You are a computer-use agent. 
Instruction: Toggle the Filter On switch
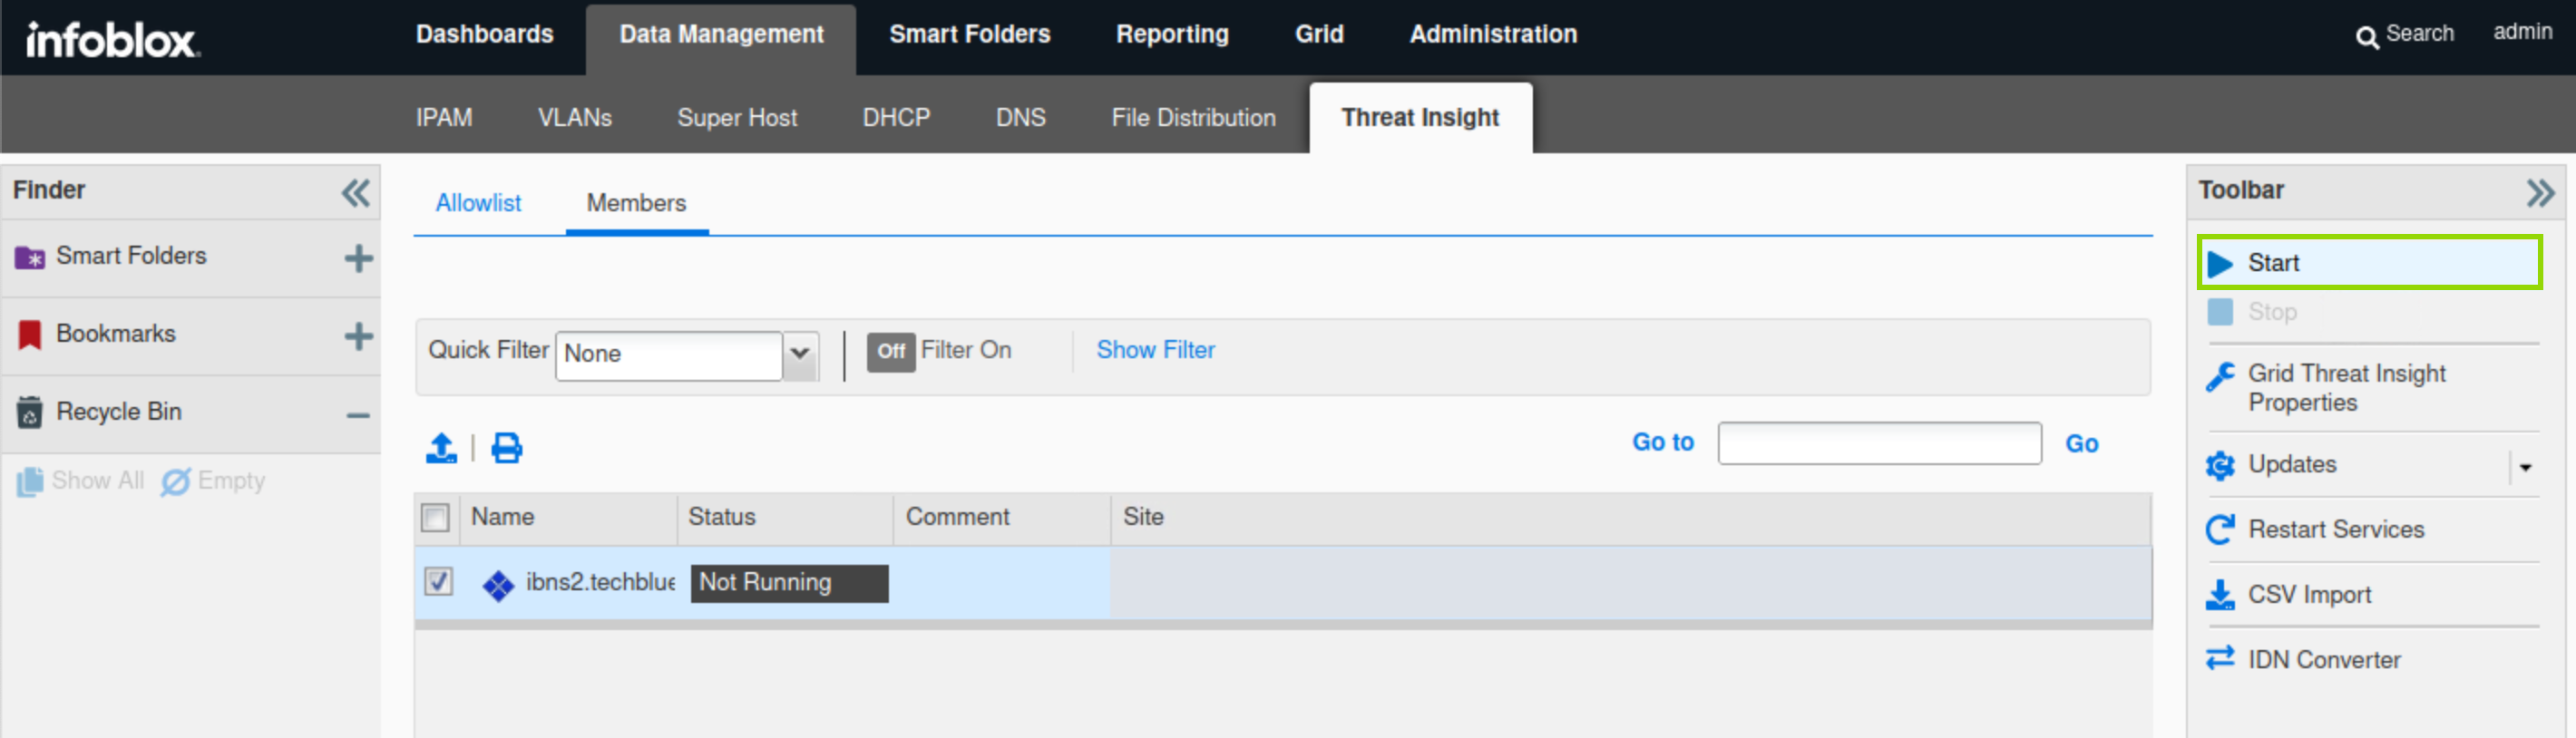pyautogui.click(x=890, y=351)
